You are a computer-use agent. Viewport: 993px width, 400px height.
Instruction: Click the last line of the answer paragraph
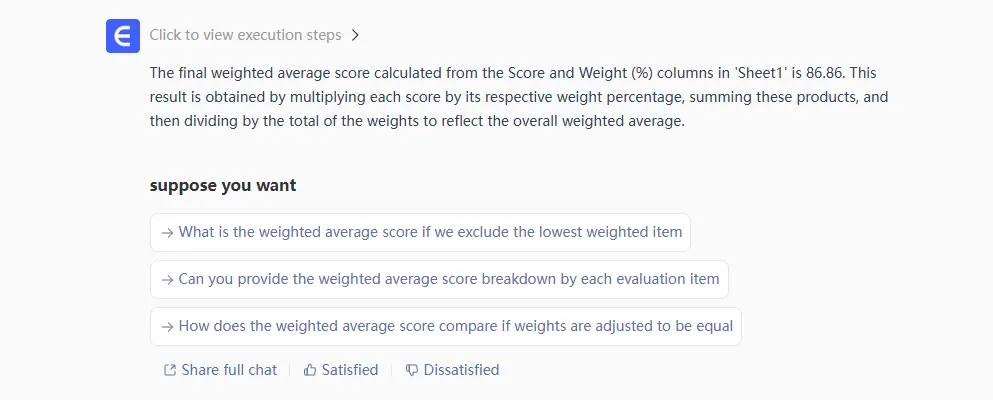(417, 121)
